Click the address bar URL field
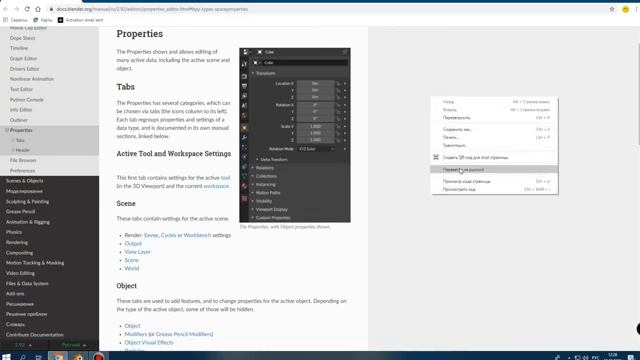 pyautogui.click(x=327, y=9)
